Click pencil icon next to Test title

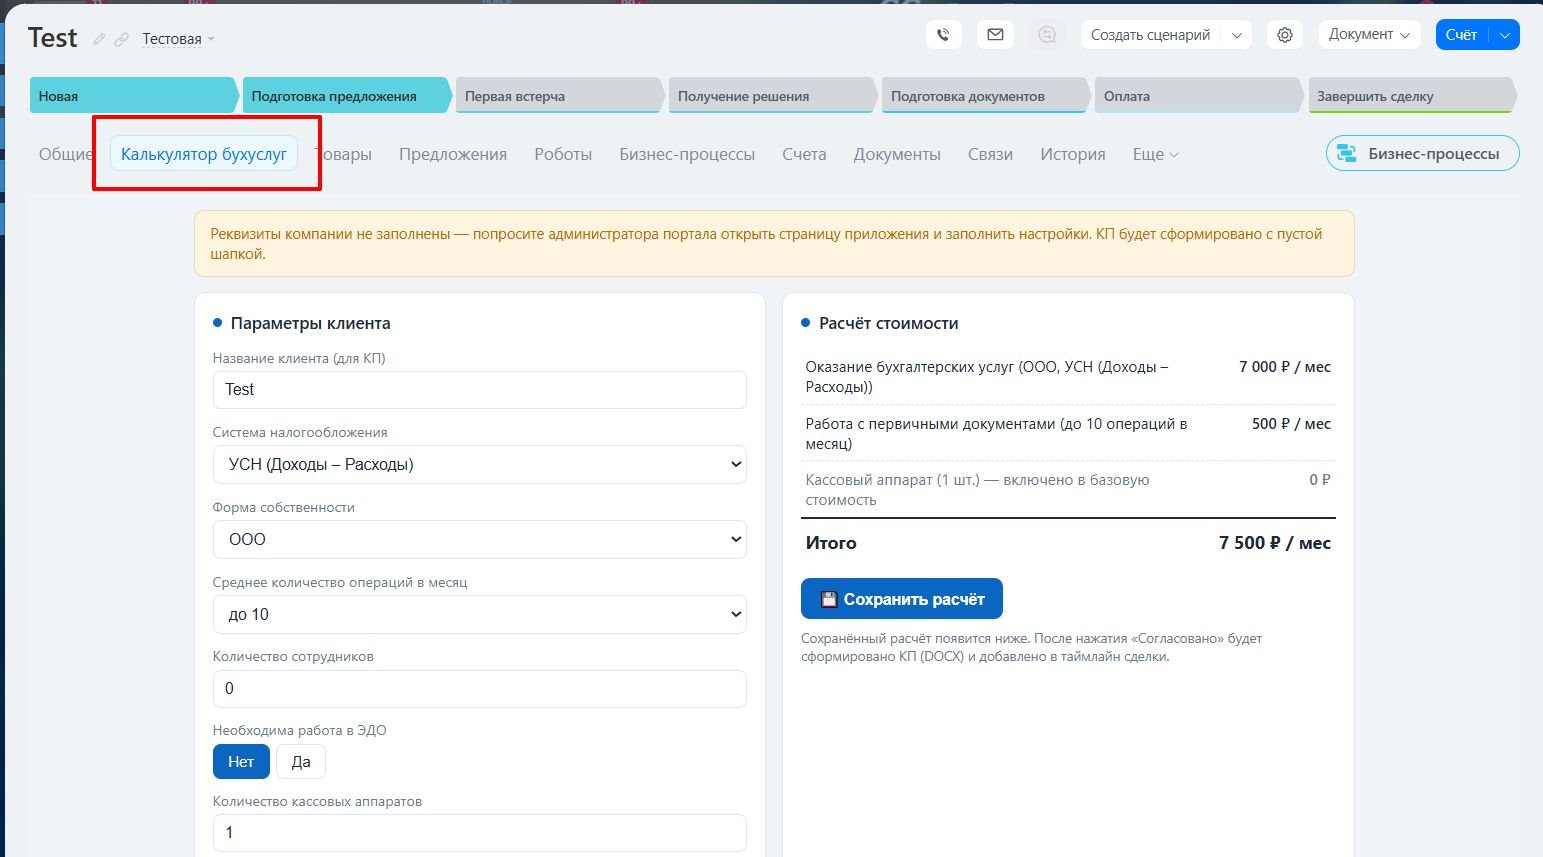pos(99,40)
